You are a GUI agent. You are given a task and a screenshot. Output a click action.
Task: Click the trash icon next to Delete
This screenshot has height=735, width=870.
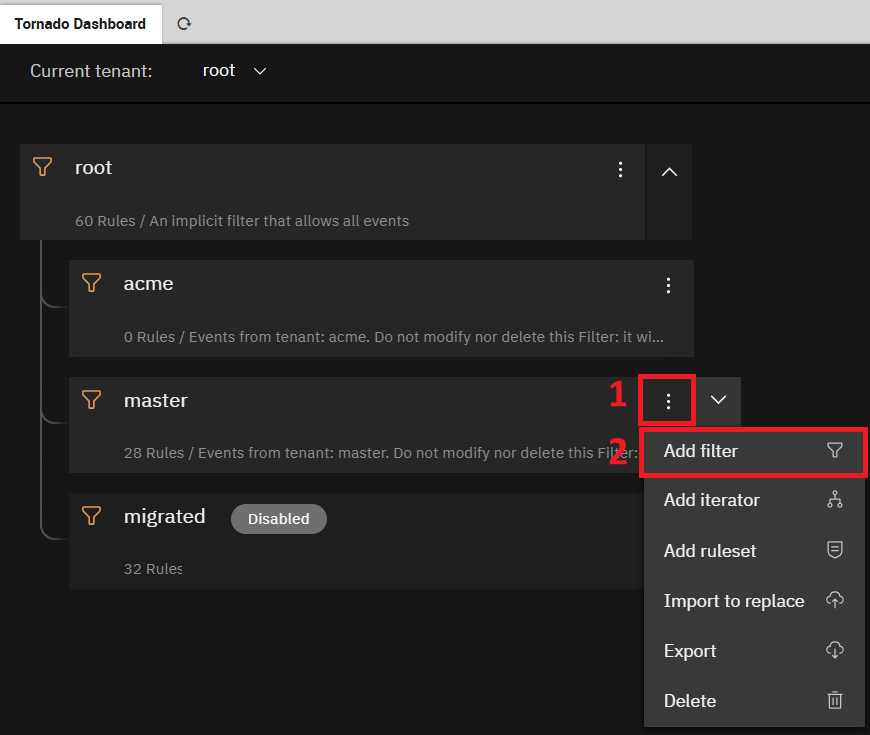point(835,700)
